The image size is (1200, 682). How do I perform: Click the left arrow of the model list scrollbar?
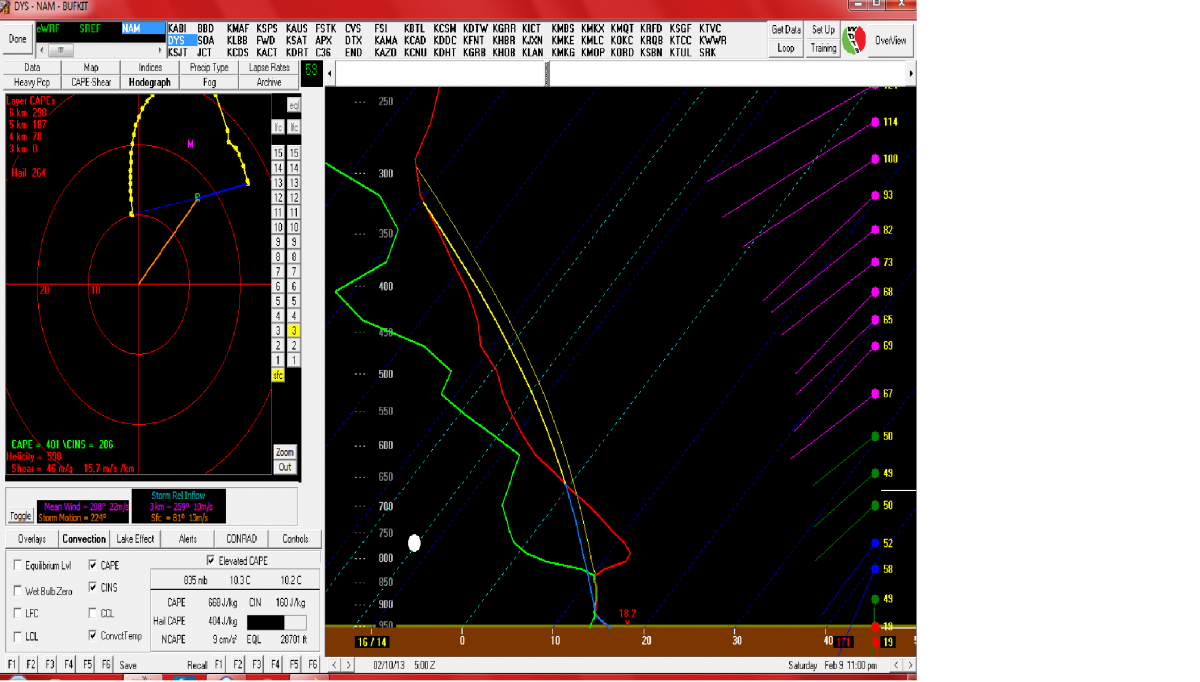(41, 48)
